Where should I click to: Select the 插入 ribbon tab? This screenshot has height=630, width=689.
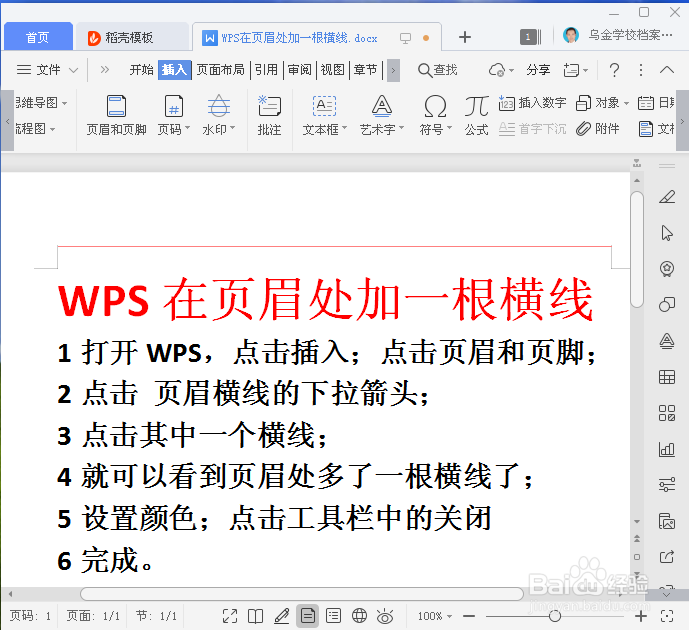174,70
